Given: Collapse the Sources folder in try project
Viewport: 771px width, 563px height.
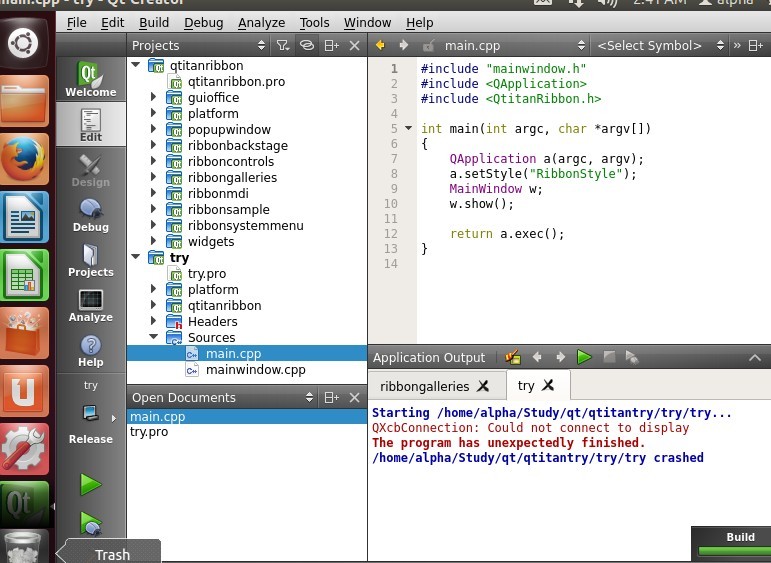Looking at the screenshot, I should pyautogui.click(x=154, y=338).
